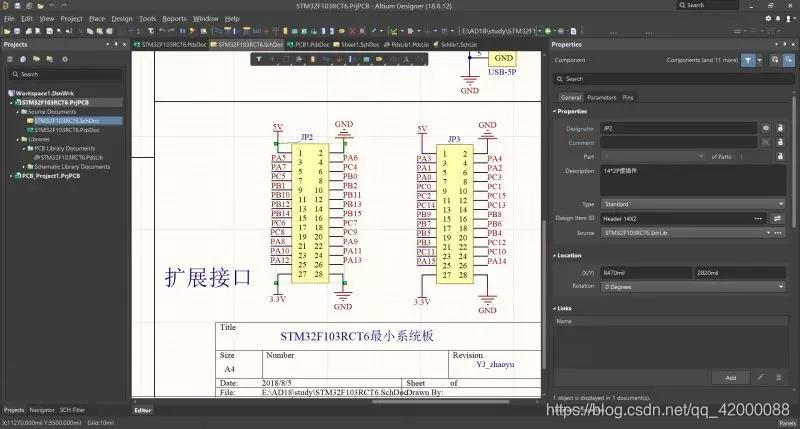Expand the PCB_Project1.PrjPCB project
Viewport: 800px width, 429px height.
click(11, 176)
